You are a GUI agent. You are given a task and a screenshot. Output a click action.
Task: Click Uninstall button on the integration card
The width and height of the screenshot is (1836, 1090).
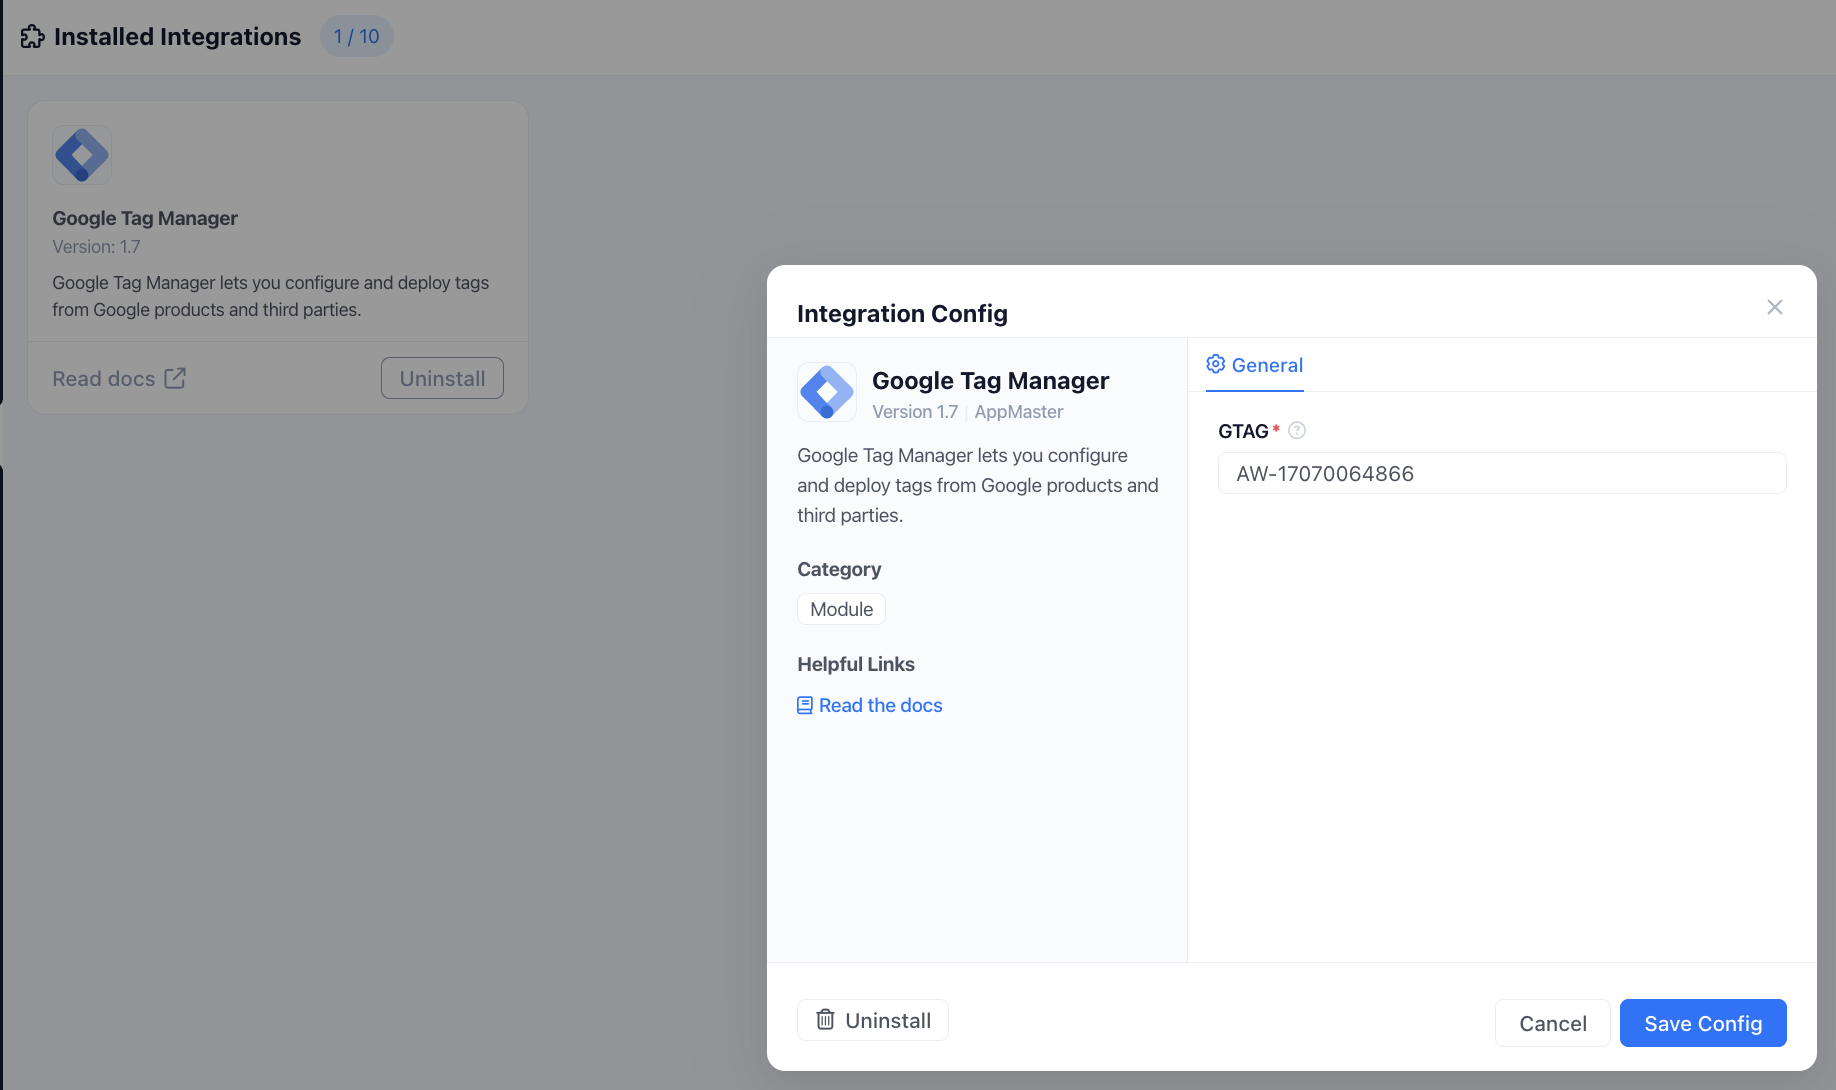click(x=442, y=378)
